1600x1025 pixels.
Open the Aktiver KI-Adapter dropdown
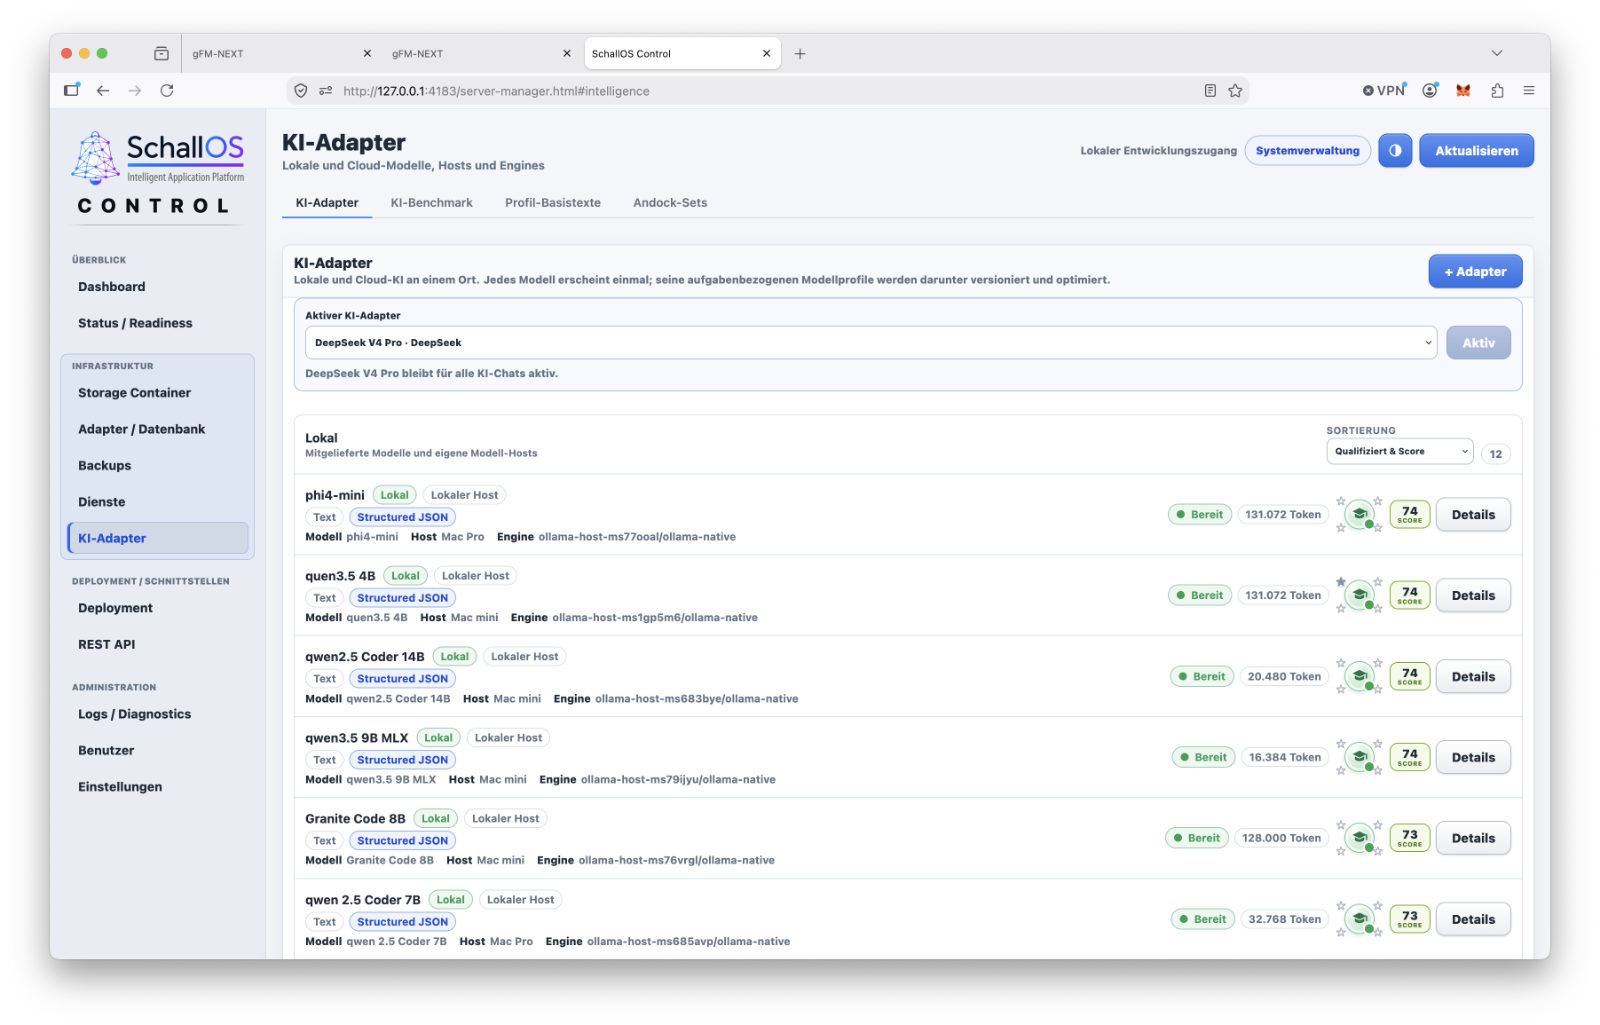(870, 343)
